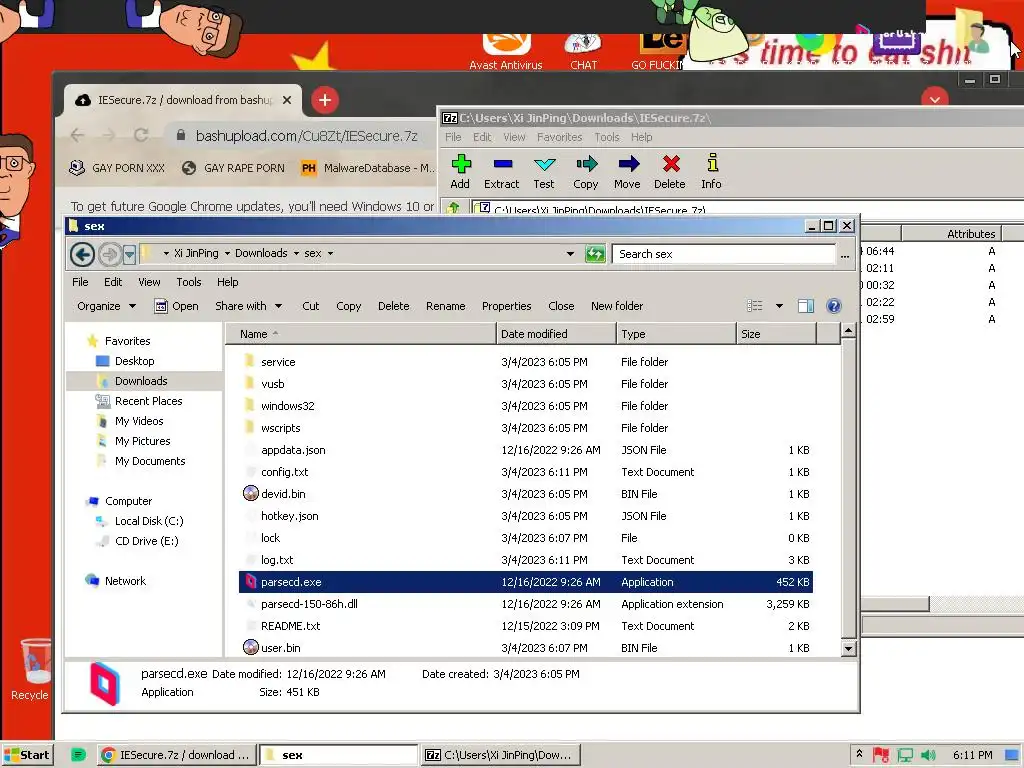Sort by Name column header
The height and width of the screenshot is (768, 1024).
point(360,334)
